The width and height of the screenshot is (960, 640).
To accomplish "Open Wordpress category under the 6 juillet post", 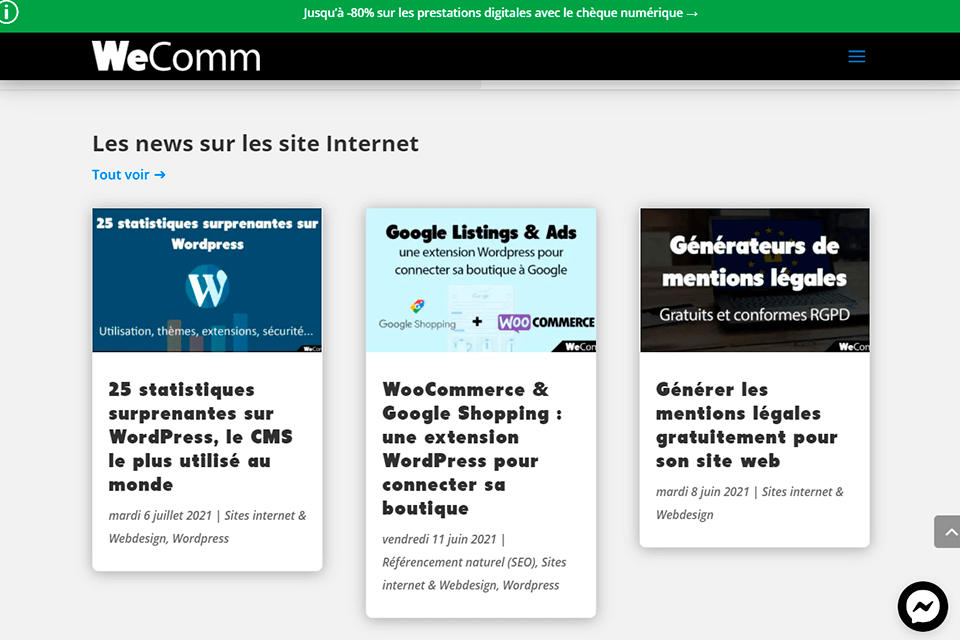I will pos(200,538).
